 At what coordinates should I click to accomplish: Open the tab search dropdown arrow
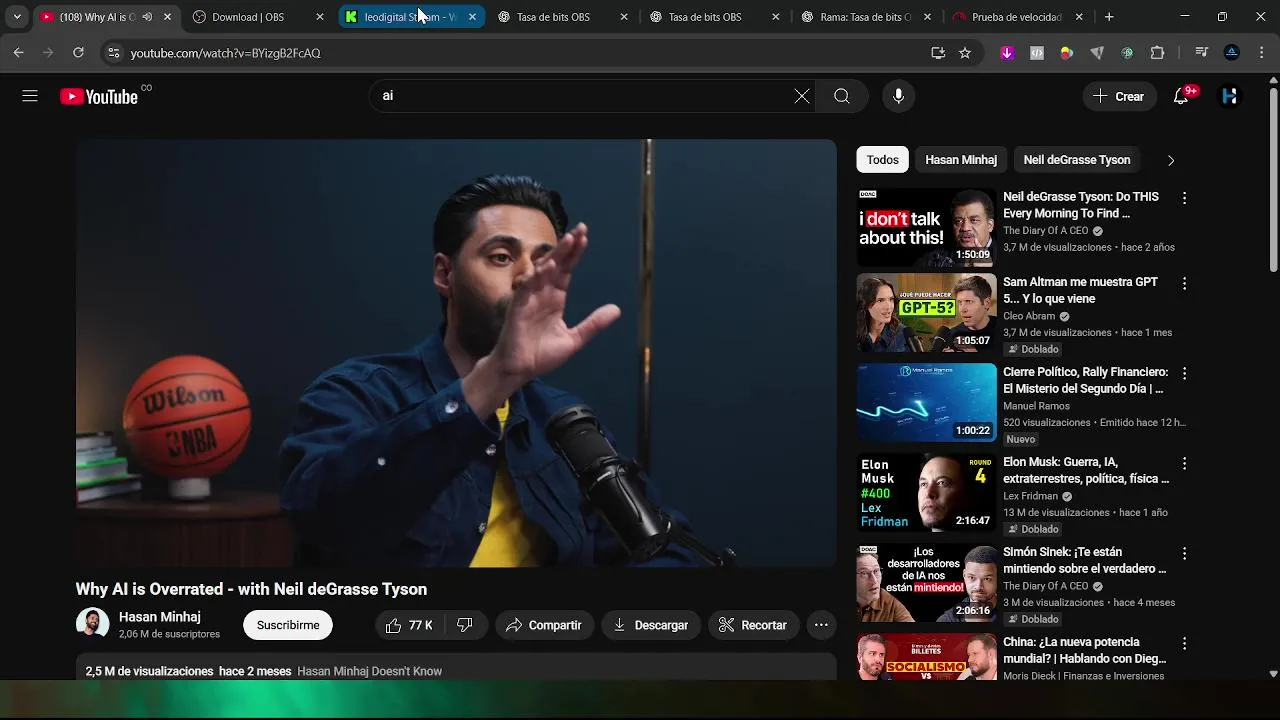17,17
